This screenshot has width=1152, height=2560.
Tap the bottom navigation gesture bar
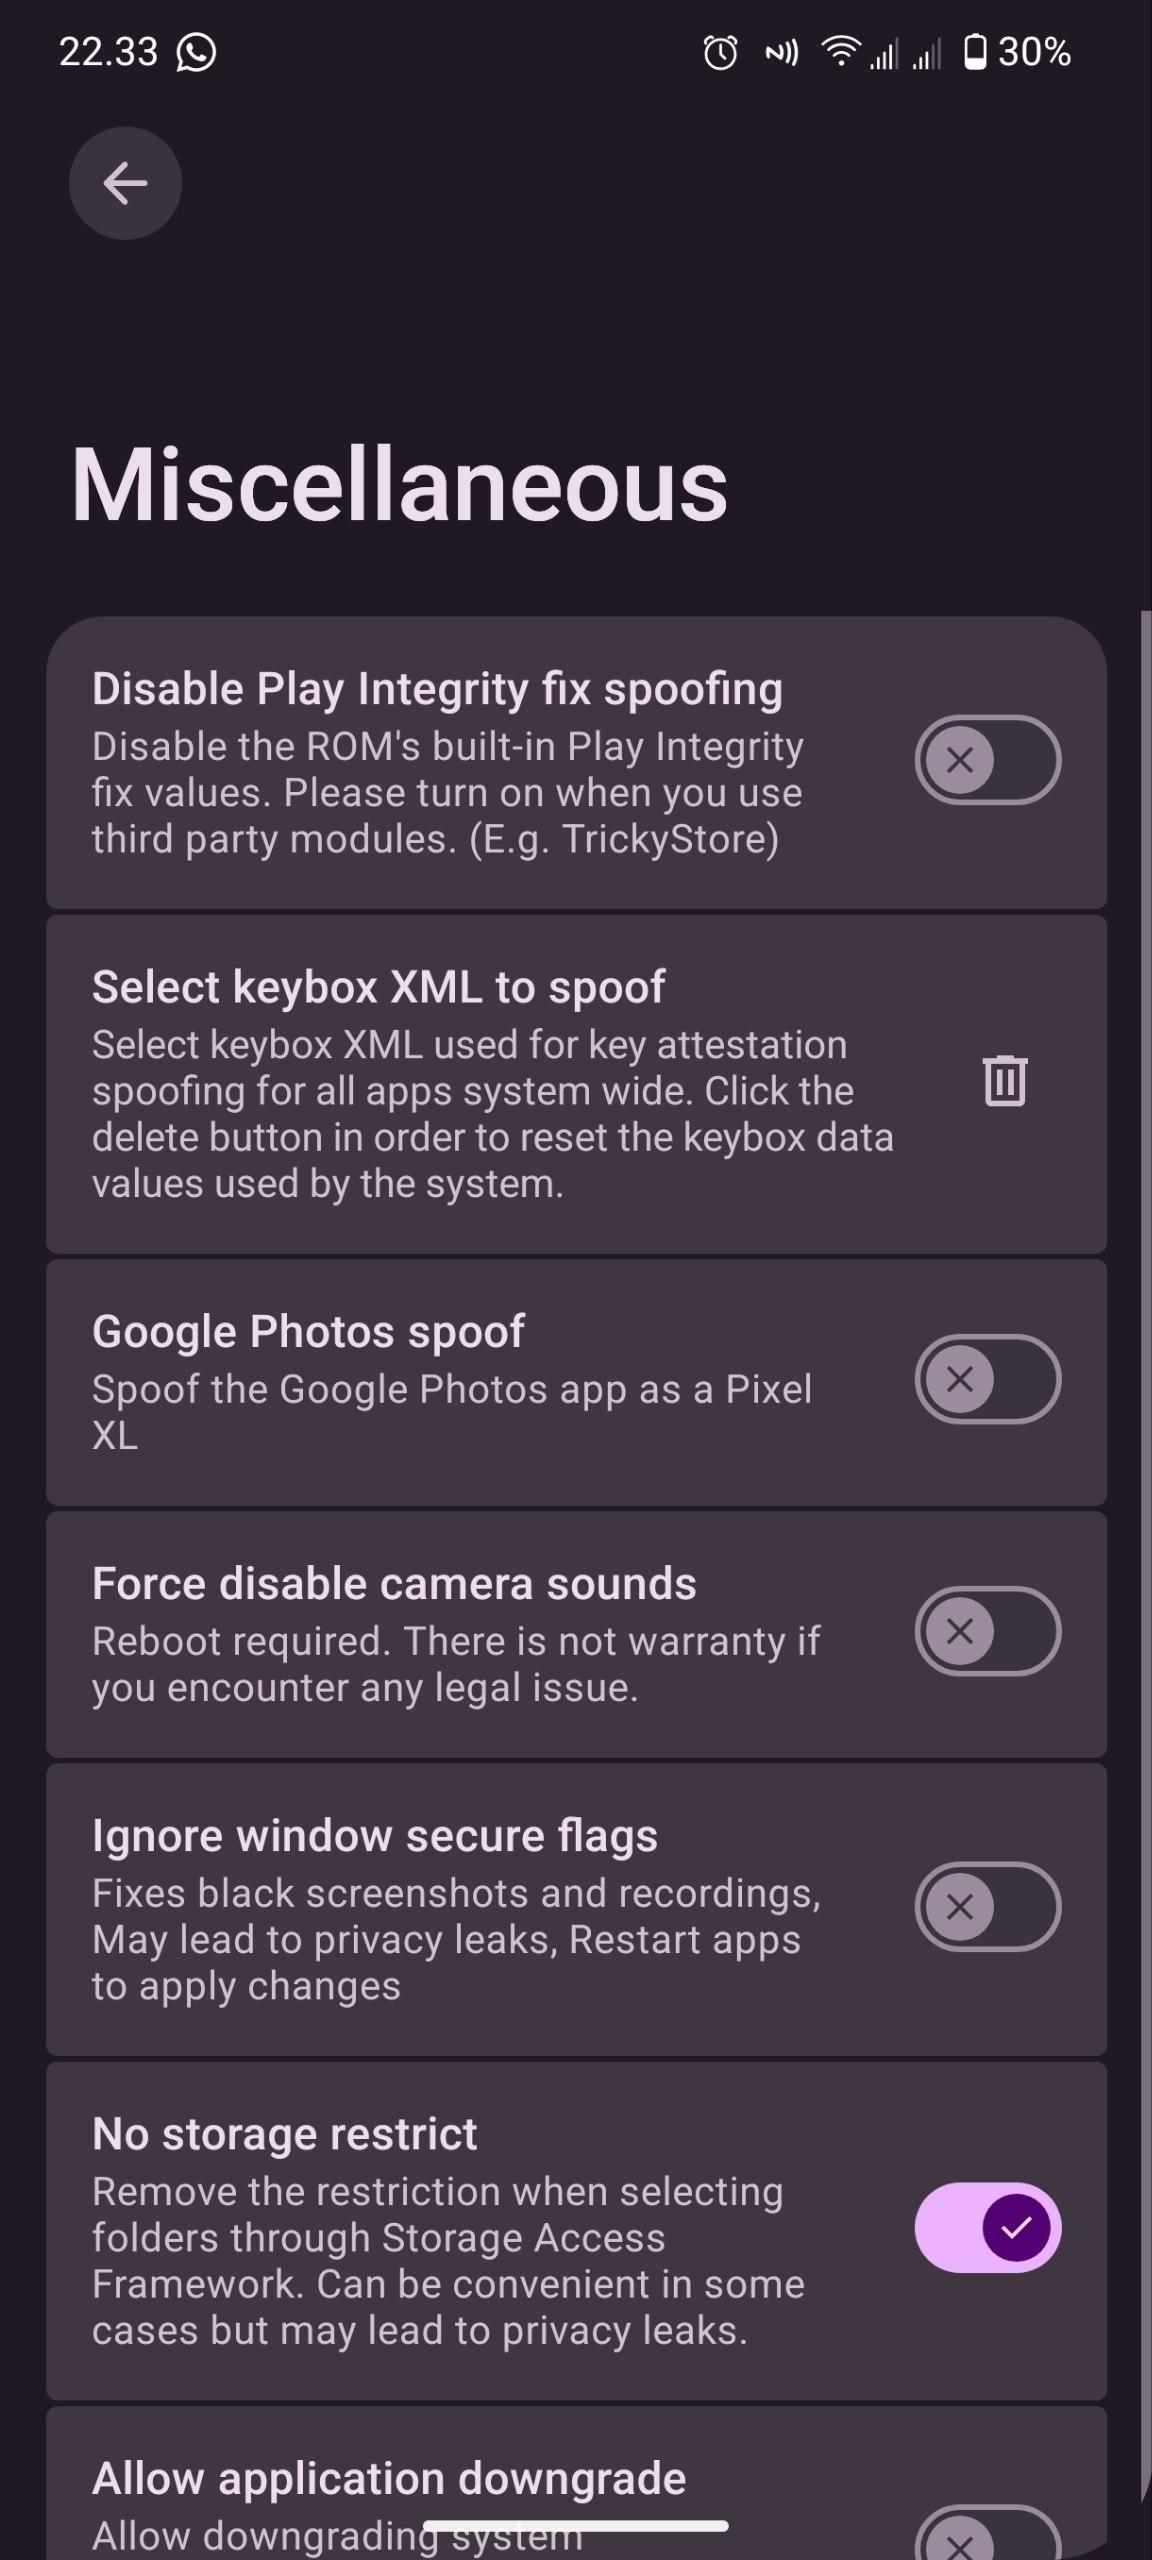pyautogui.click(x=576, y=2526)
